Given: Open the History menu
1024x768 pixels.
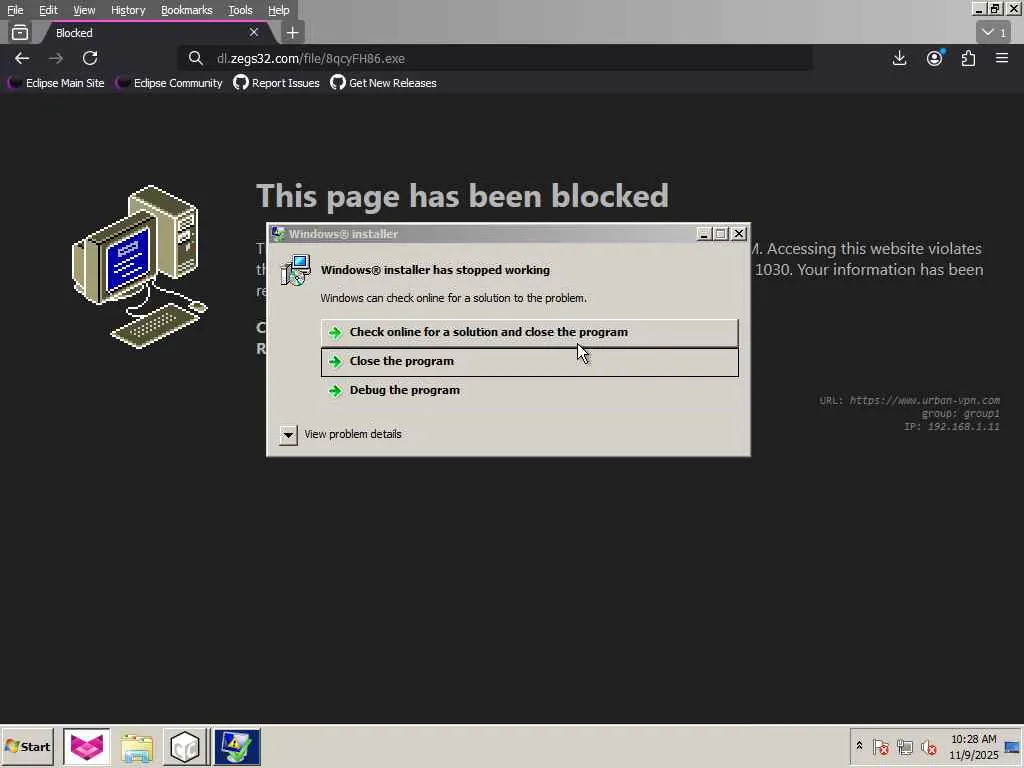Looking at the screenshot, I should [127, 10].
